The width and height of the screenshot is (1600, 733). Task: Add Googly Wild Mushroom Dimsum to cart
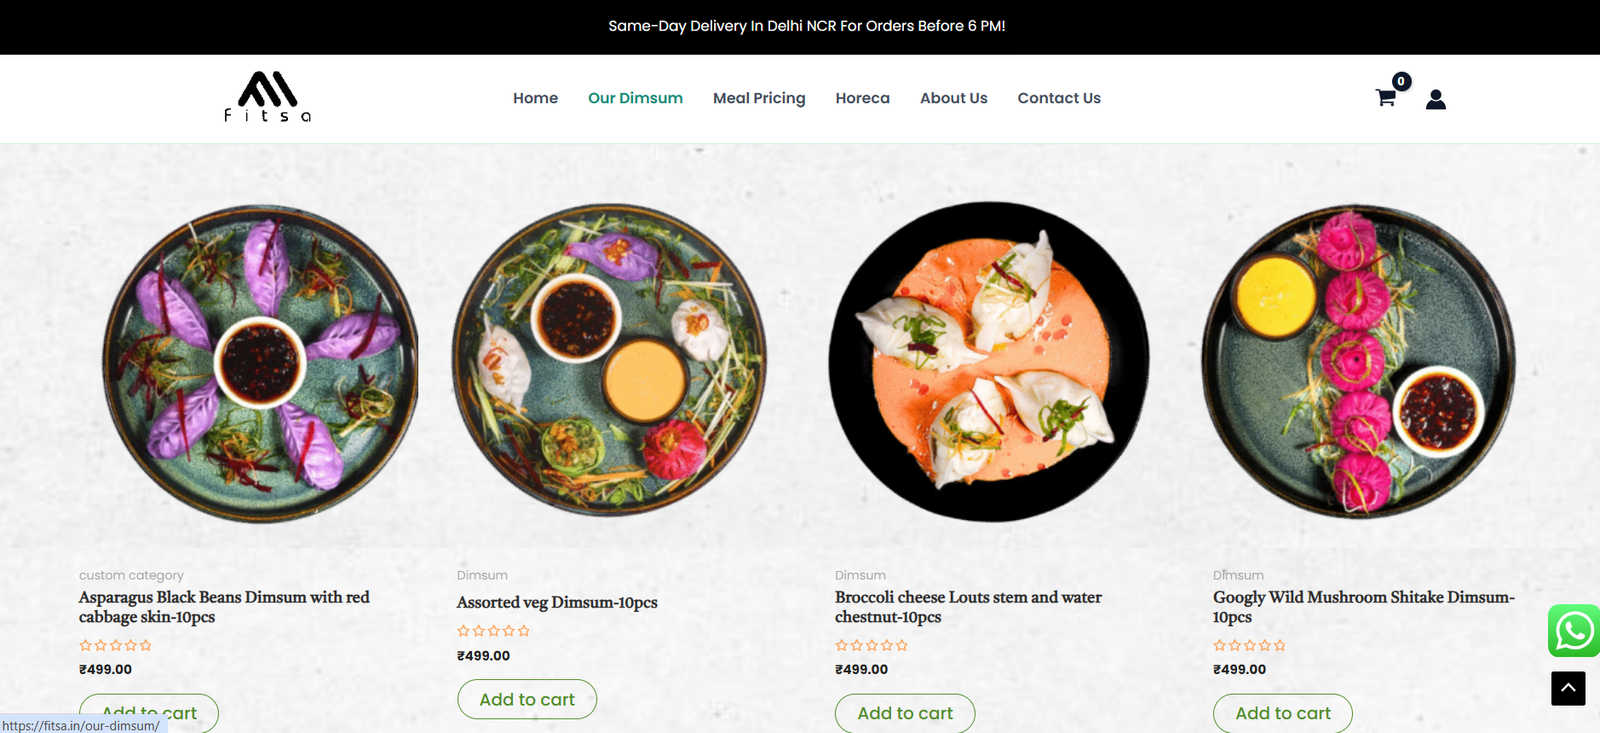point(1283,713)
